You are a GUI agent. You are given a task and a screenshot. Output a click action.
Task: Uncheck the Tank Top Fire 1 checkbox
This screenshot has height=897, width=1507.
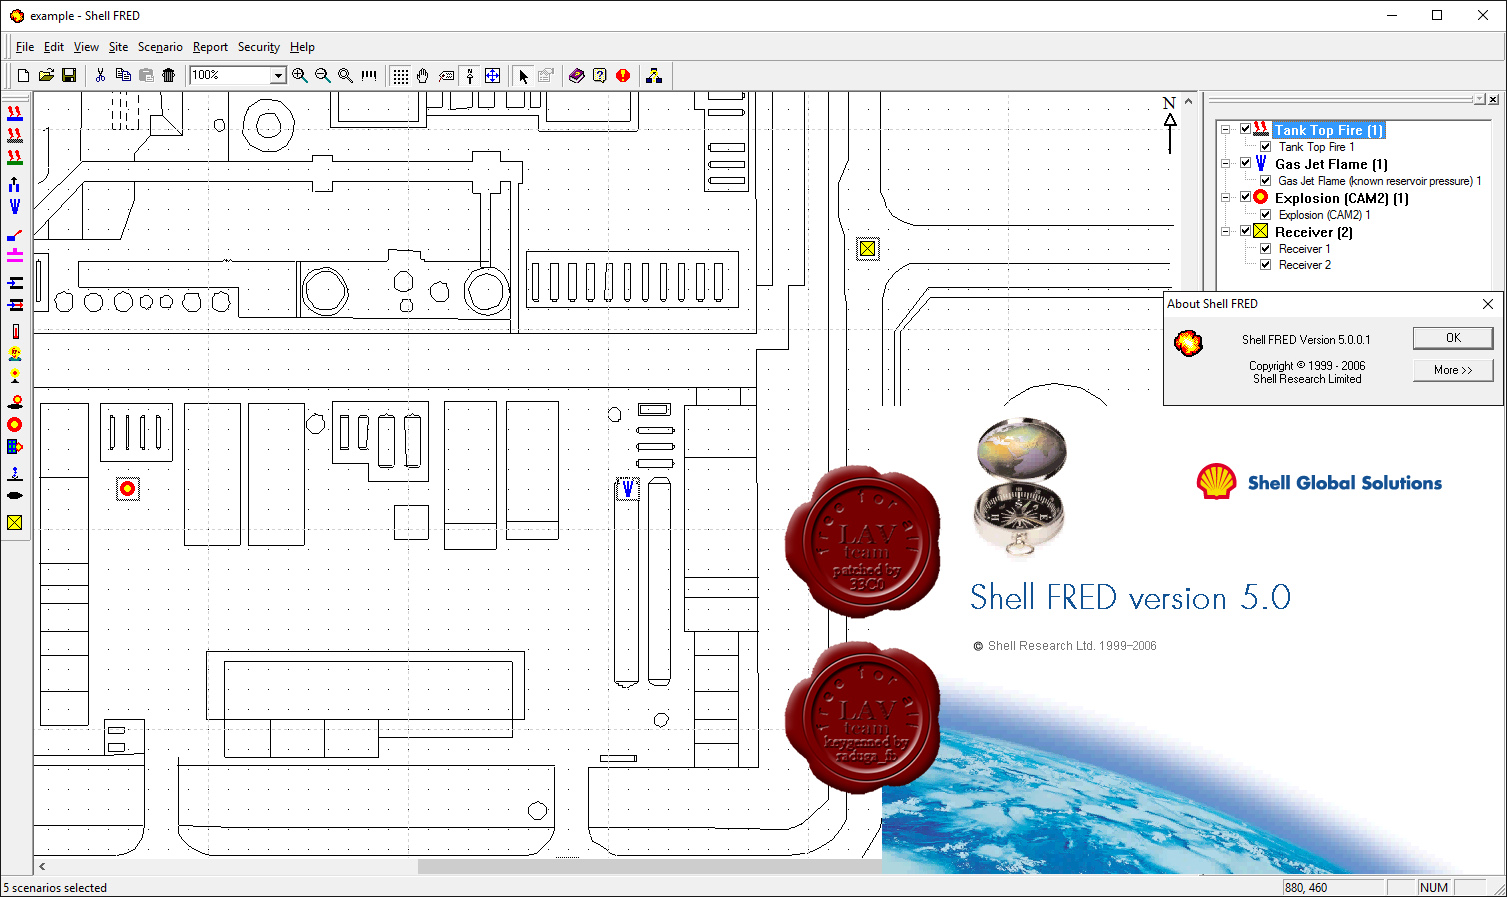click(x=1265, y=147)
